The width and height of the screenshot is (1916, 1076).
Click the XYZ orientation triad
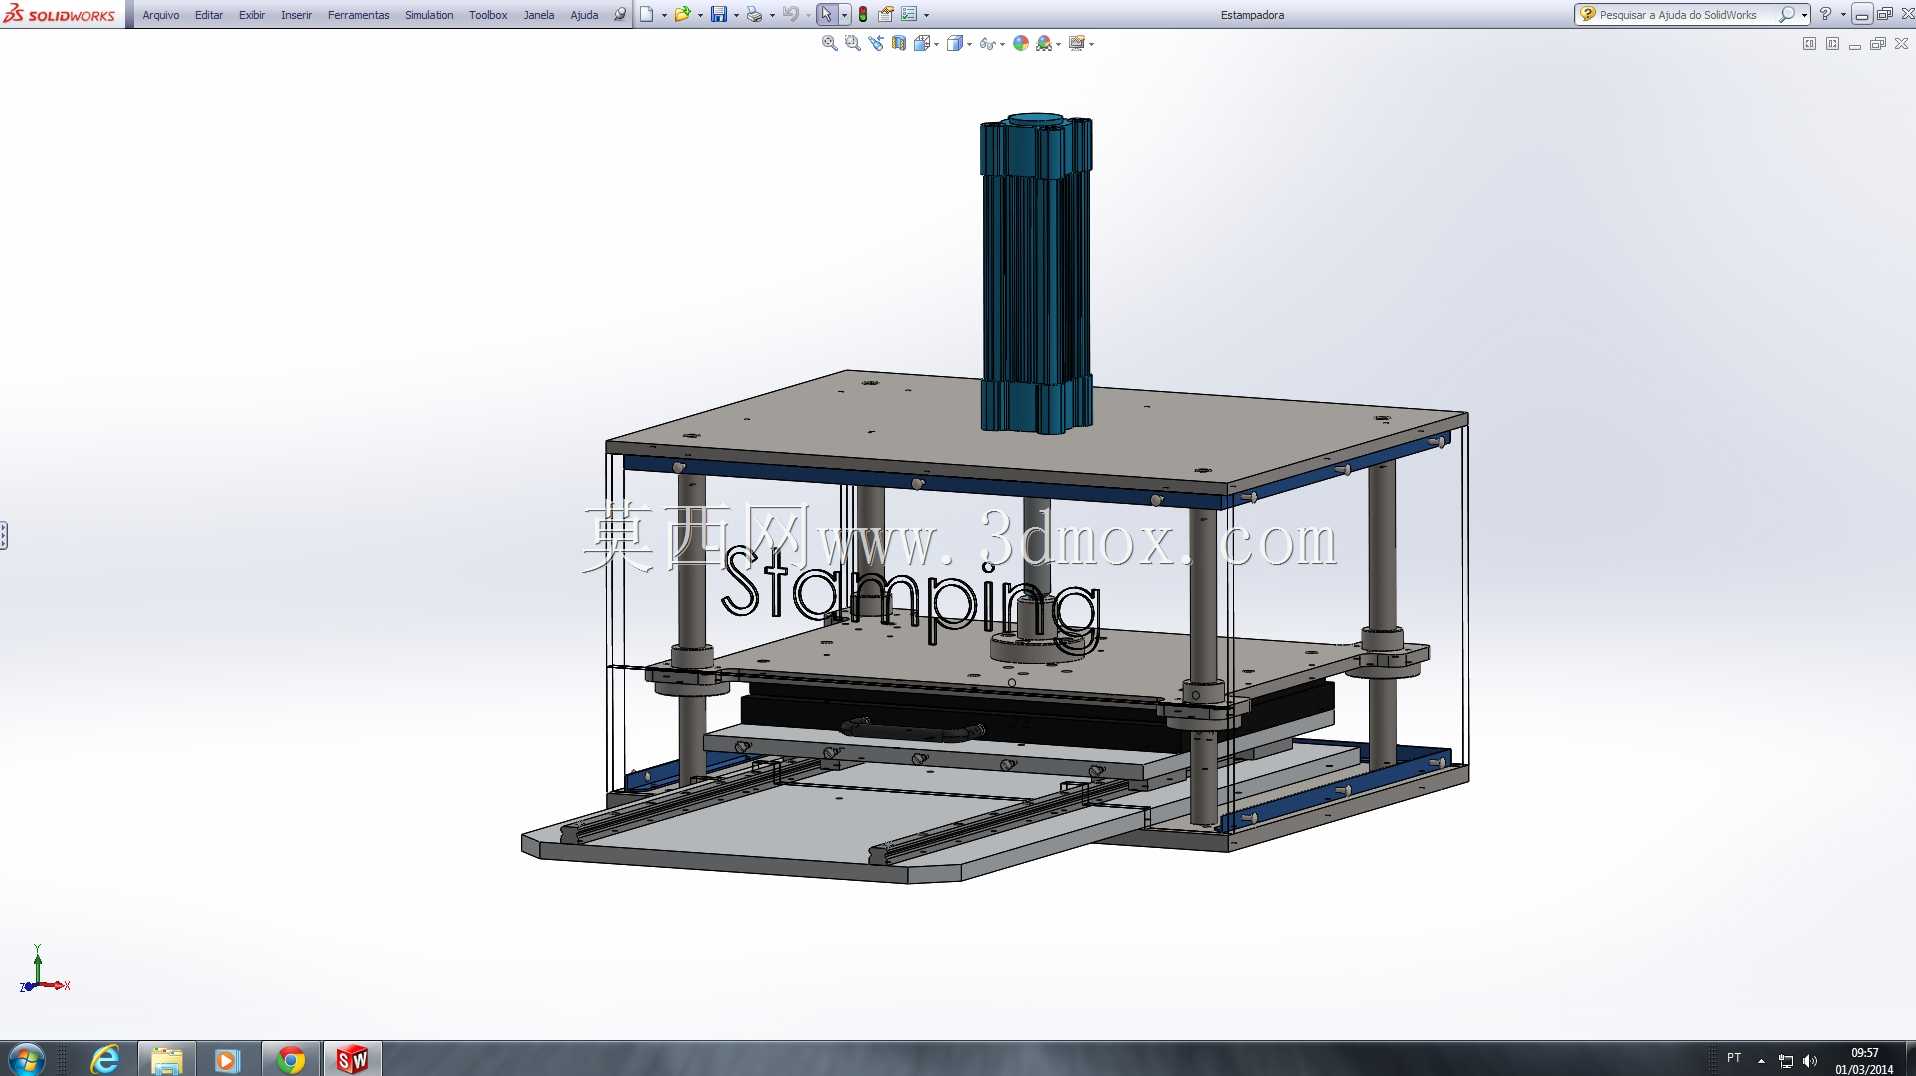[44, 970]
